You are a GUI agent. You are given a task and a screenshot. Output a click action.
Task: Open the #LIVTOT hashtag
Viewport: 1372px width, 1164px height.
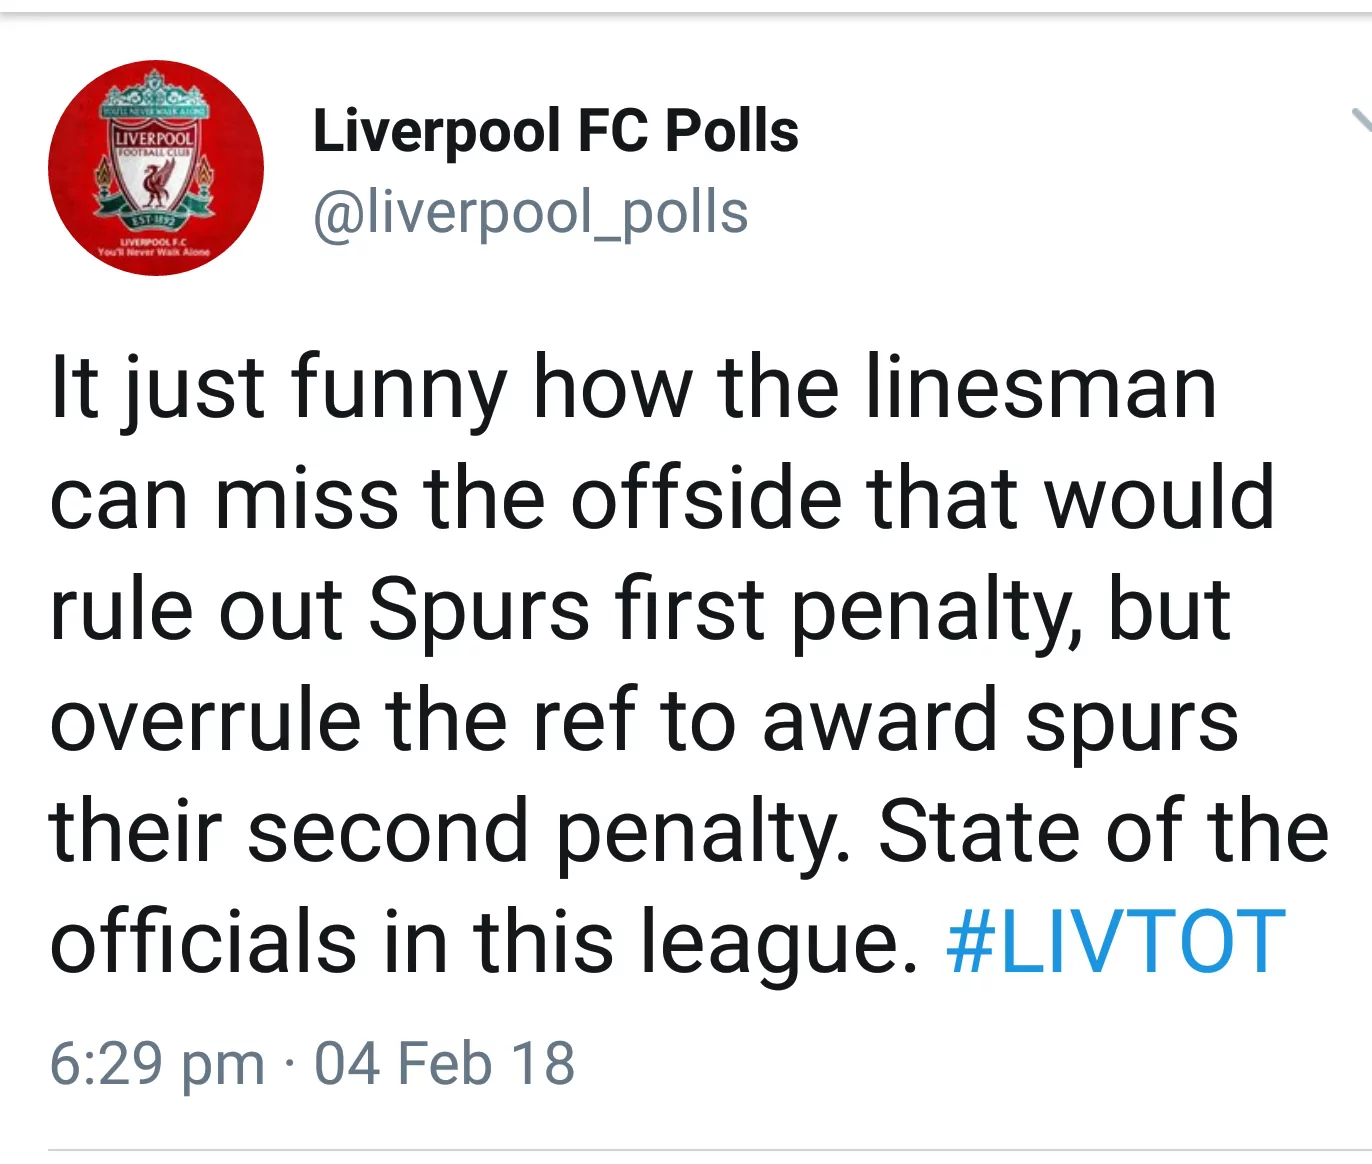tap(1115, 942)
